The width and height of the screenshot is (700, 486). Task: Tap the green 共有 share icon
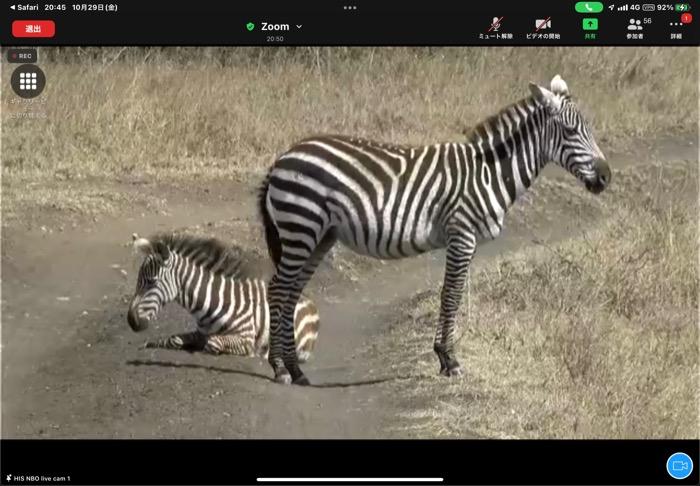(590, 26)
